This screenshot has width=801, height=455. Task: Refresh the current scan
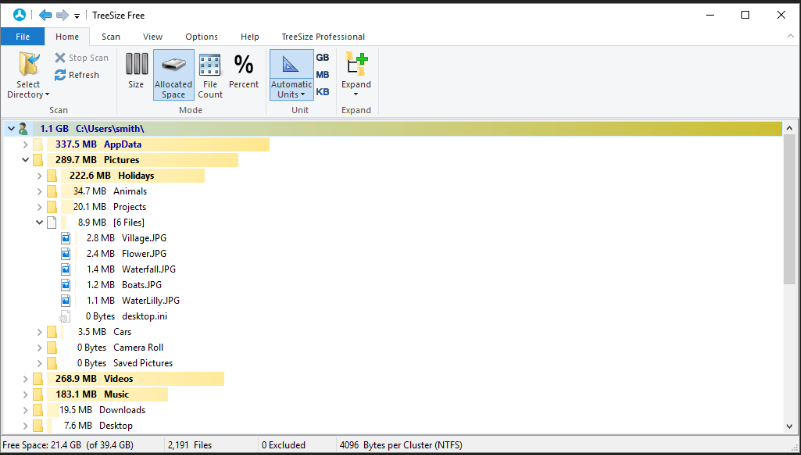(77, 75)
